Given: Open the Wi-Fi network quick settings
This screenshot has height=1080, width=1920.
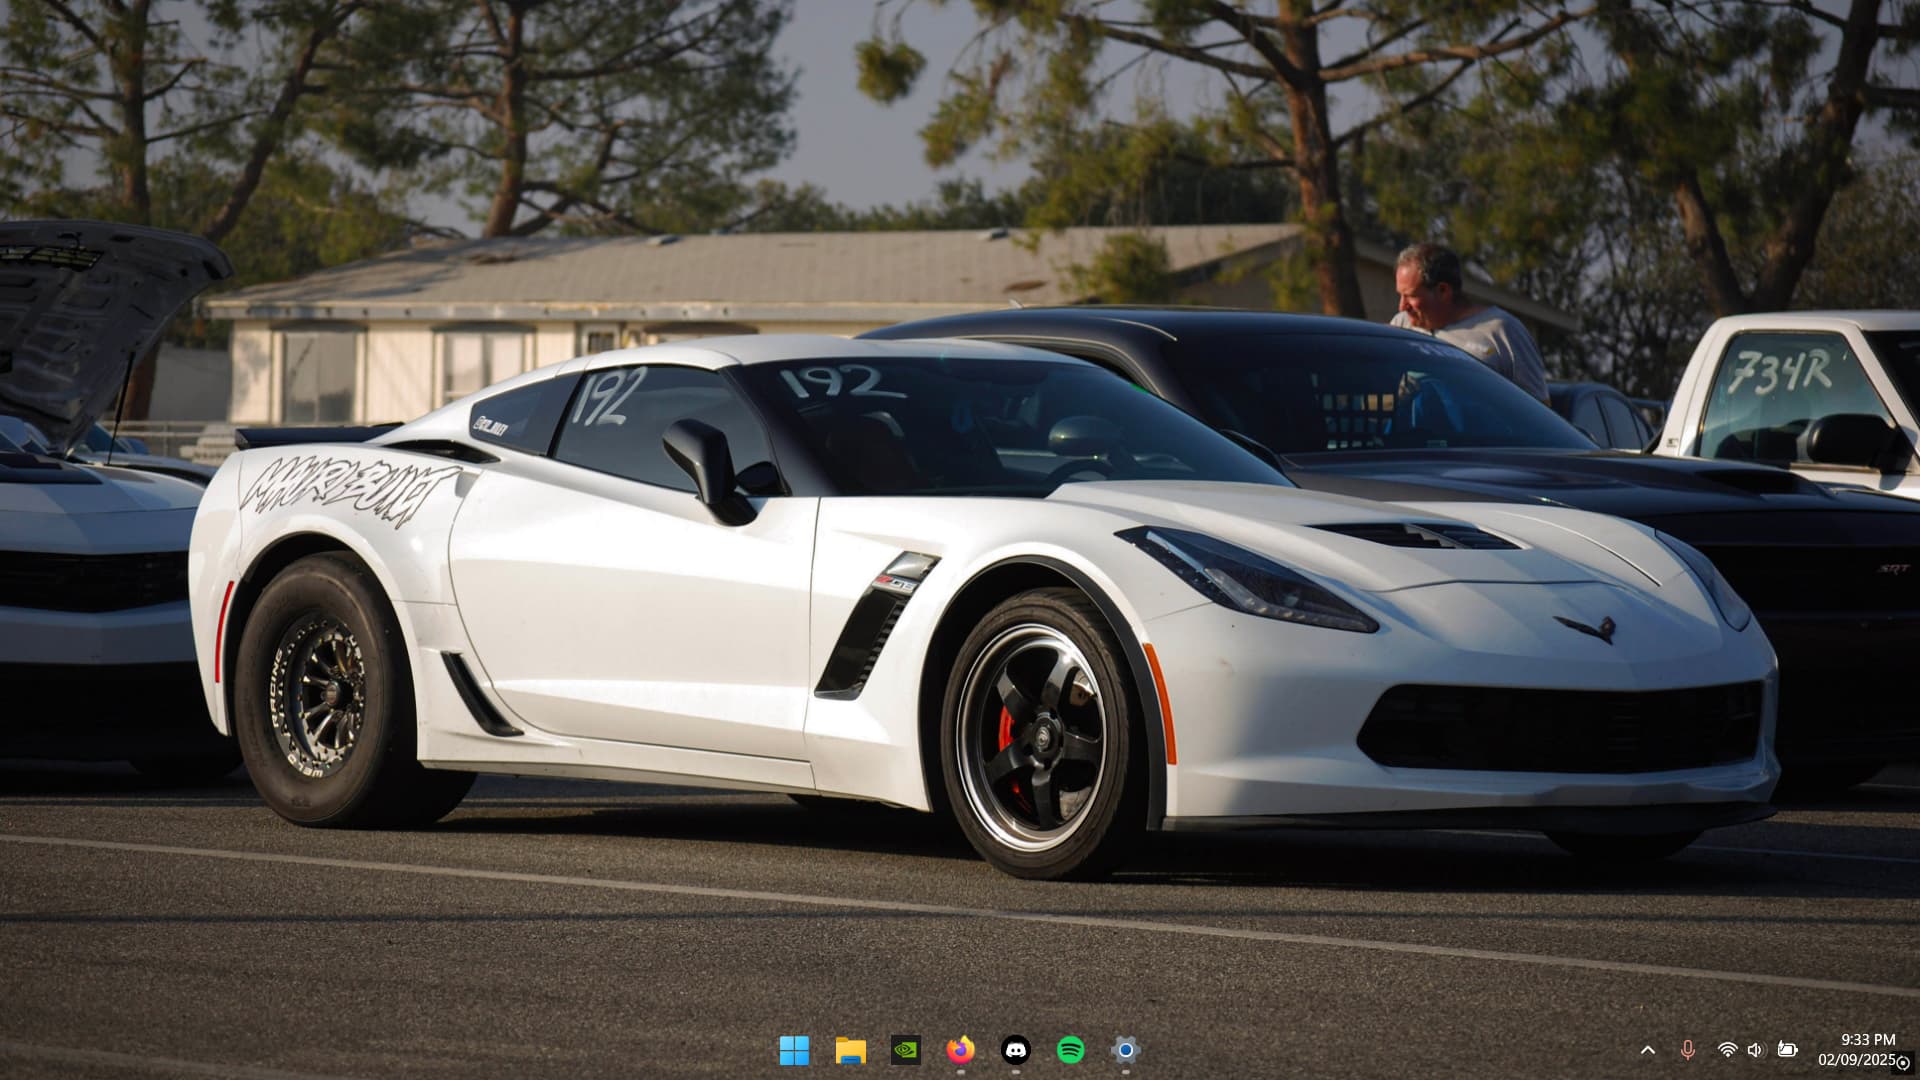Looking at the screenshot, I should (1727, 1050).
